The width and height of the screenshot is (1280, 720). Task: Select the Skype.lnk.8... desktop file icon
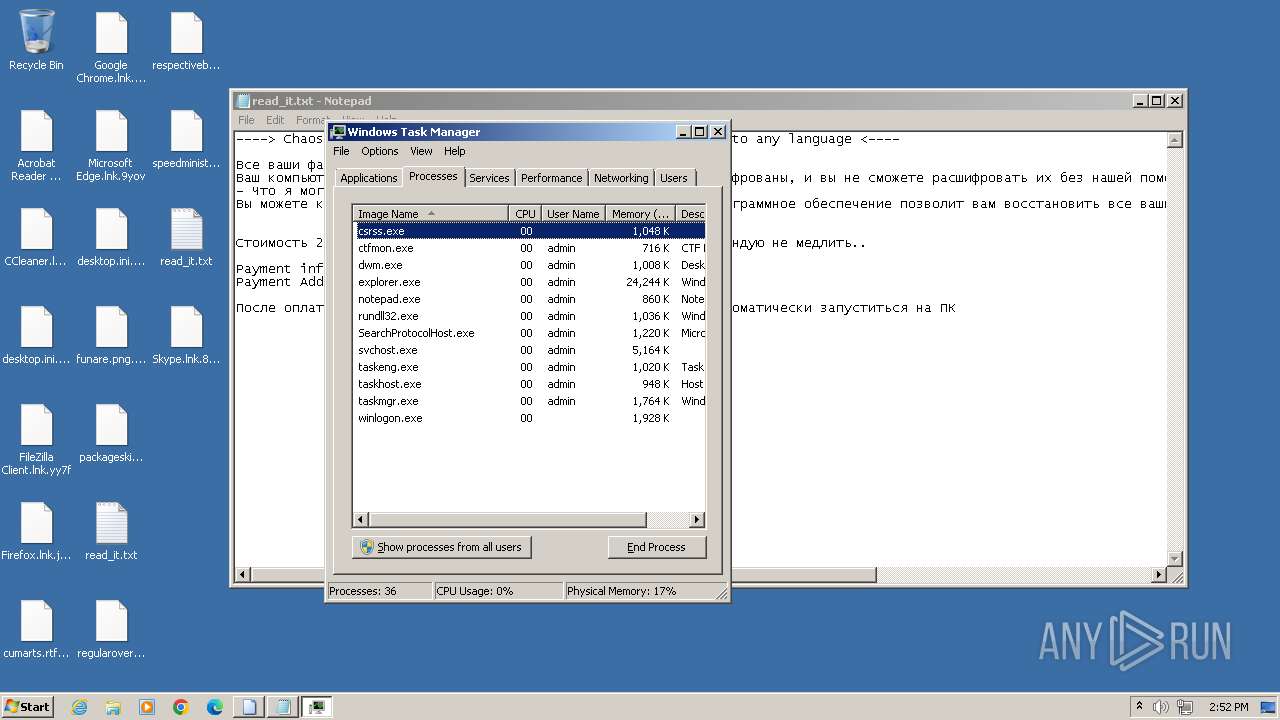[186, 335]
